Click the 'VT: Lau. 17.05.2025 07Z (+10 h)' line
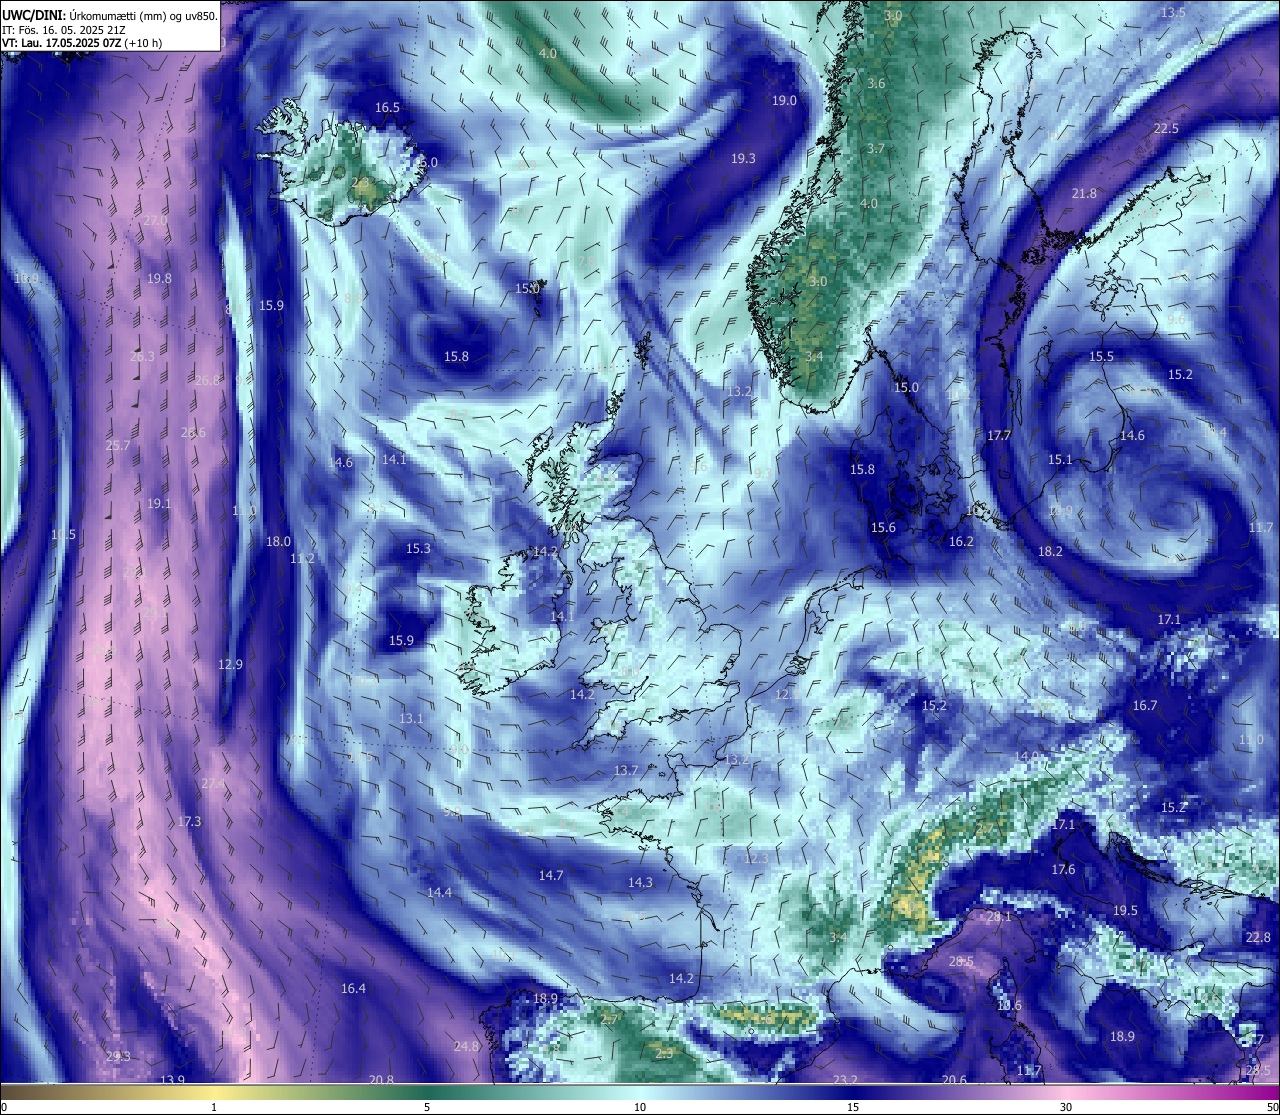Screen dimensions: 1280x1115 [x=82, y=43]
